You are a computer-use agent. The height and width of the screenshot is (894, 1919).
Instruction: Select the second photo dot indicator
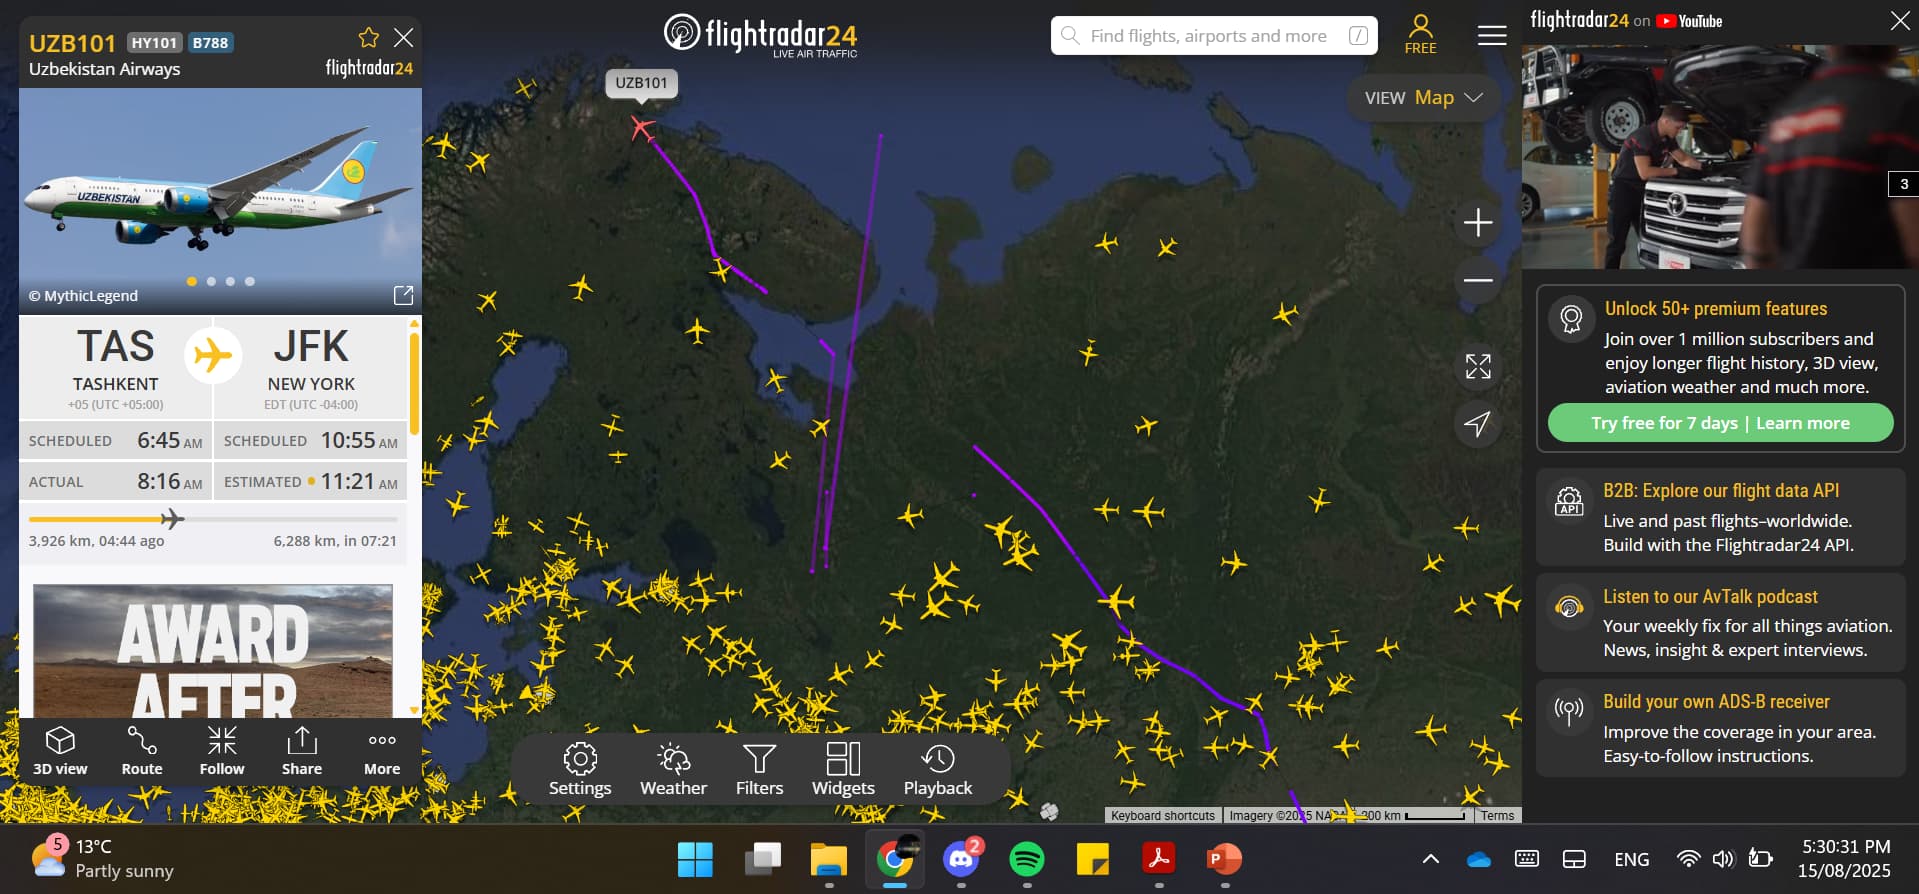pos(211,282)
